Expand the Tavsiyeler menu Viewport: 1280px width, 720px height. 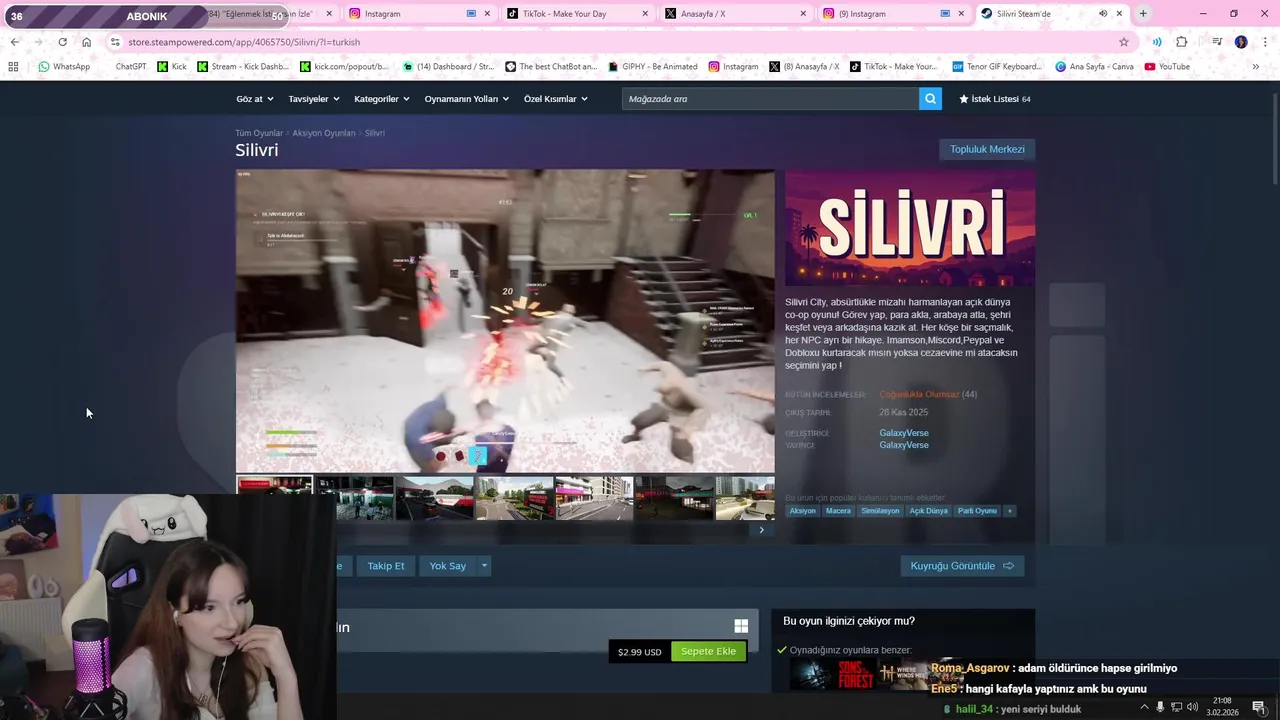point(314,99)
